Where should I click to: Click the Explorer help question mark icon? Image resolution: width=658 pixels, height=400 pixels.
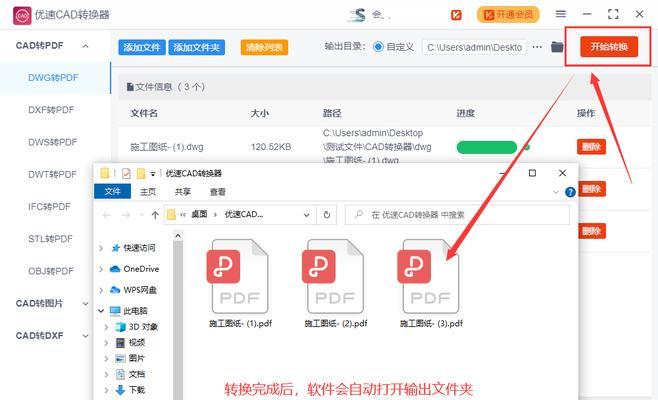coord(570,192)
